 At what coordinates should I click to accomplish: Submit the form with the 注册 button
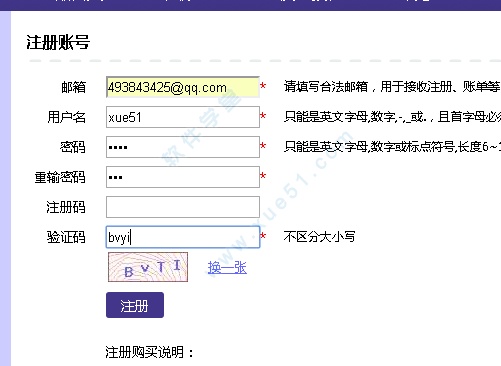(135, 305)
